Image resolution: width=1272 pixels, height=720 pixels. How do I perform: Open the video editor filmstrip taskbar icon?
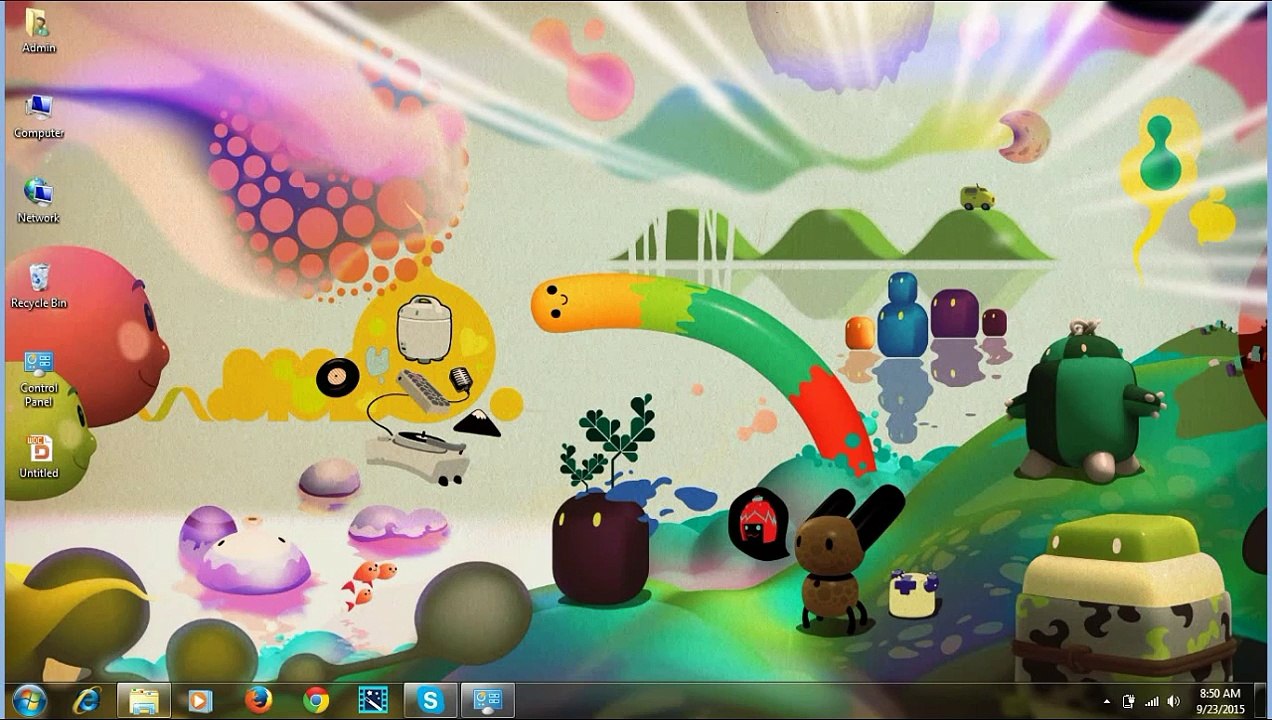pyautogui.click(x=374, y=701)
